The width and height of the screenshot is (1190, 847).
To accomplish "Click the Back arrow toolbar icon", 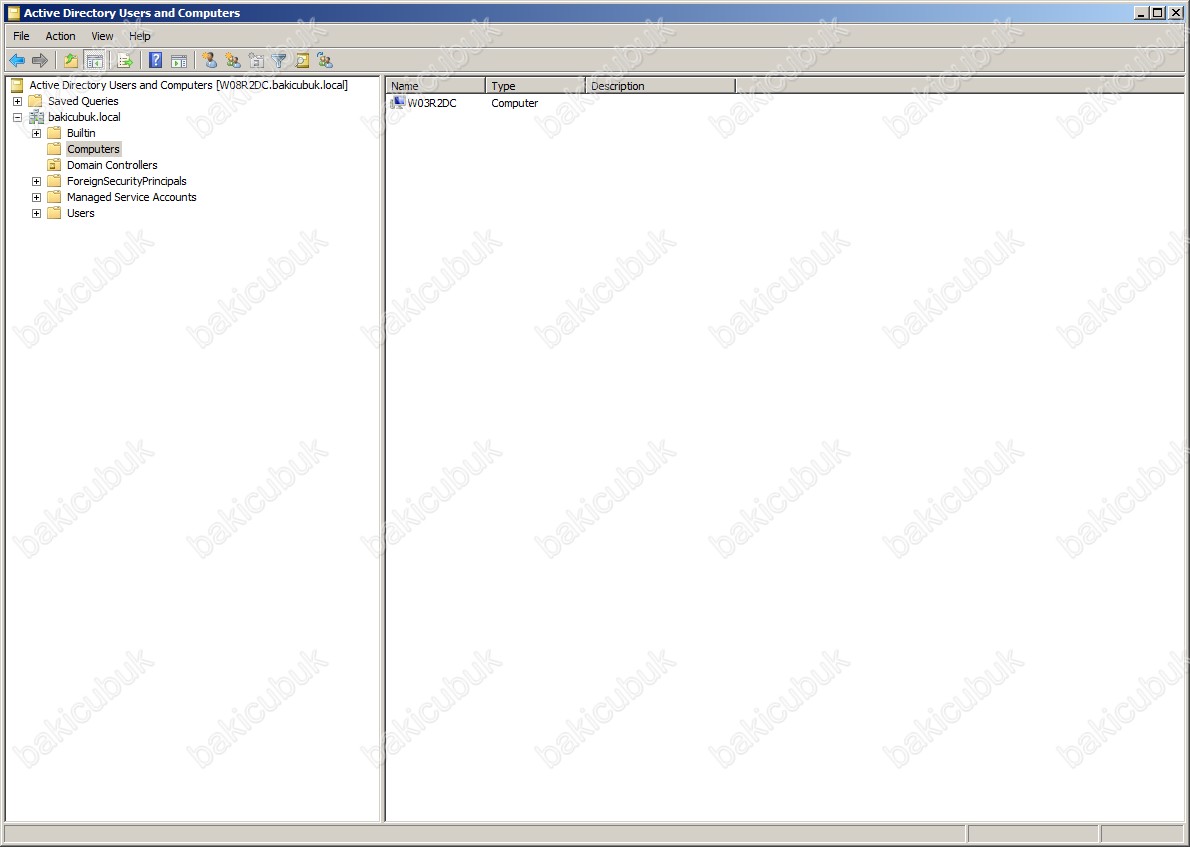I will pos(17,61).
